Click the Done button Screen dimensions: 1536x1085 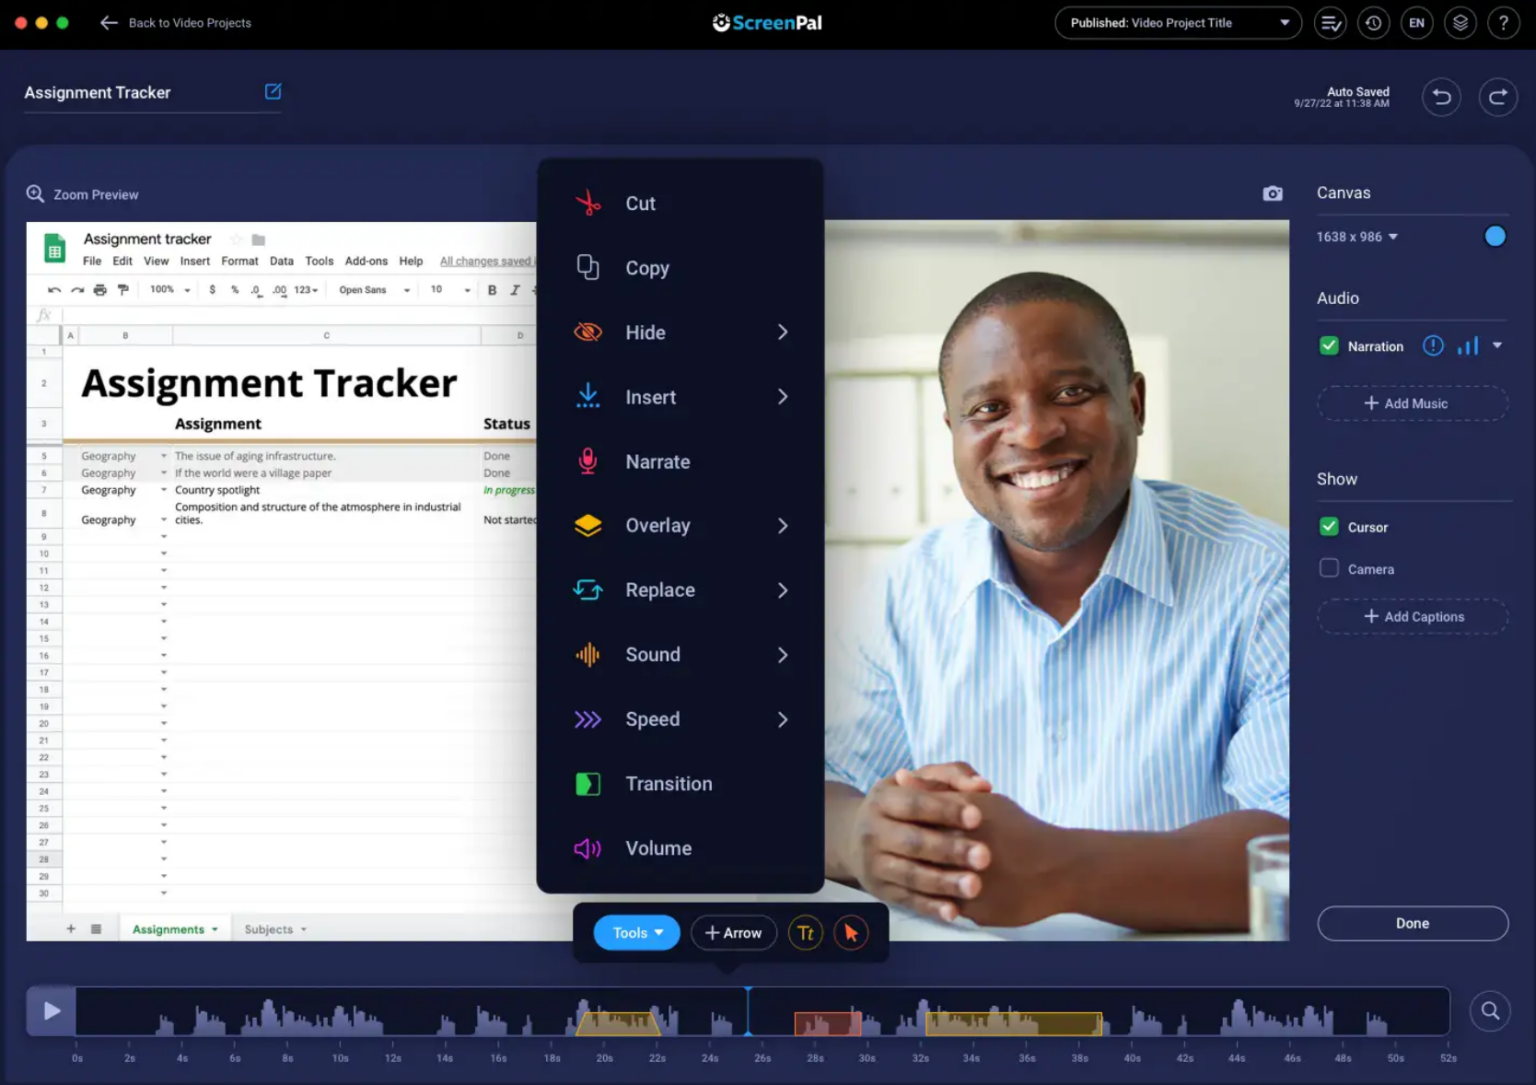click(1413, 923)
